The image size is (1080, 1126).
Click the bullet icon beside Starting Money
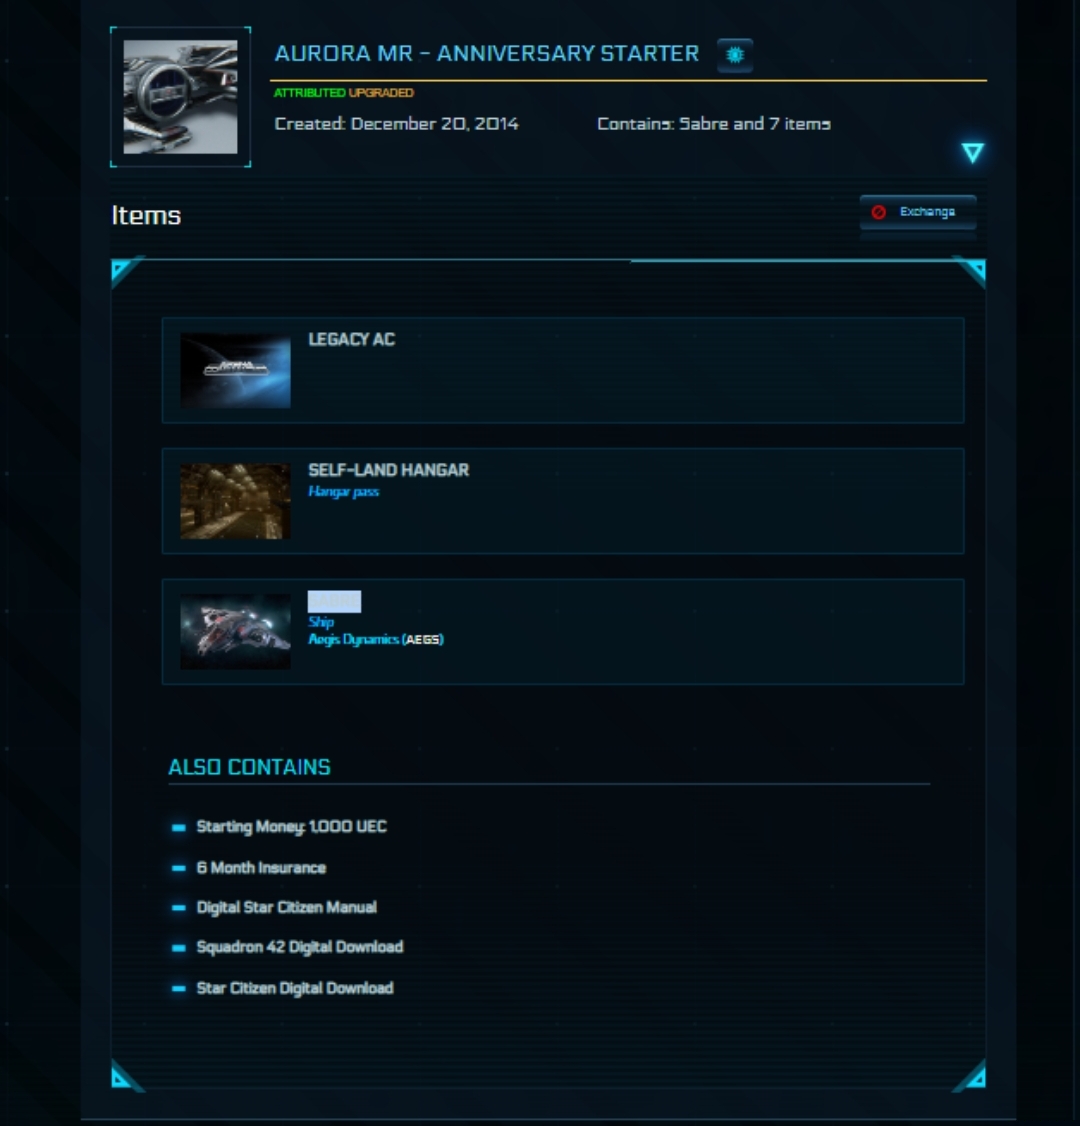[179, 828]
